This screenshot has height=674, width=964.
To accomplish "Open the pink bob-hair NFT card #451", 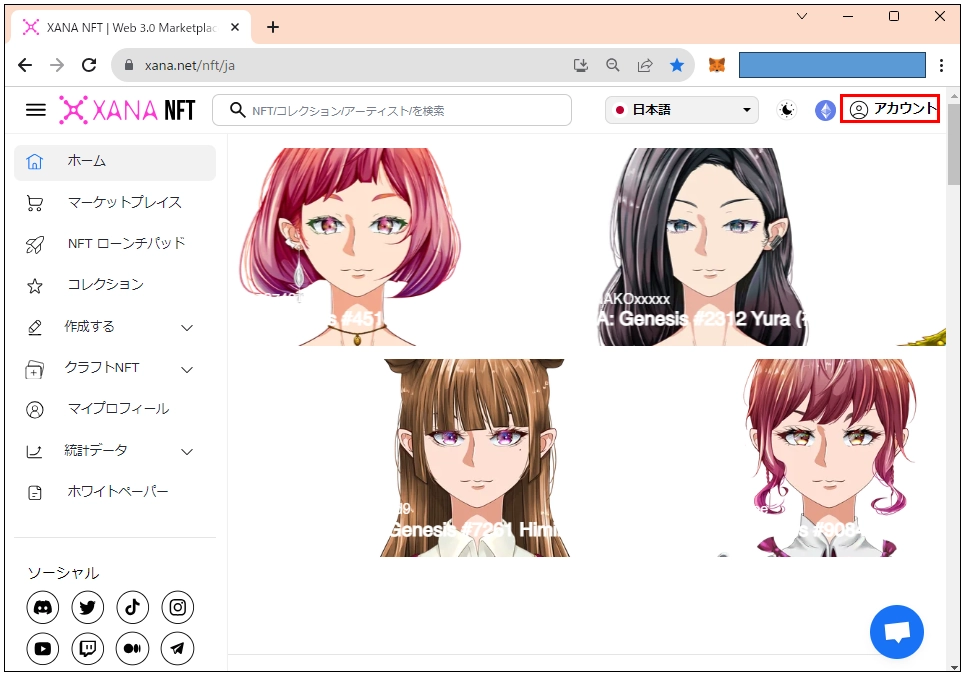I will pos(351,247).
